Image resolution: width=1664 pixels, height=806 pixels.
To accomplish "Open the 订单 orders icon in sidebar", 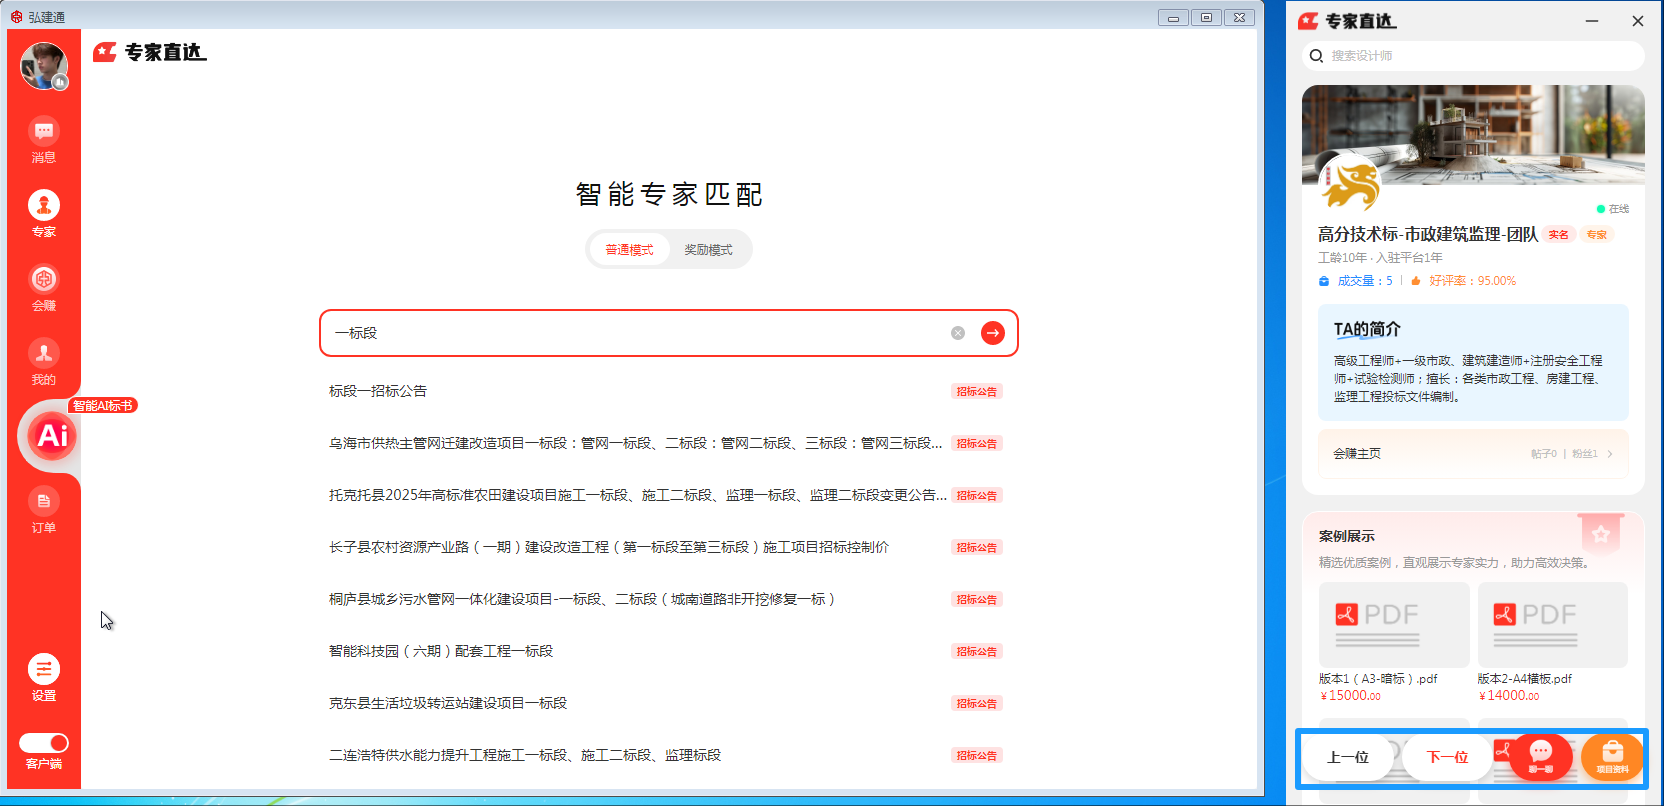I will (x=44, y=510).
